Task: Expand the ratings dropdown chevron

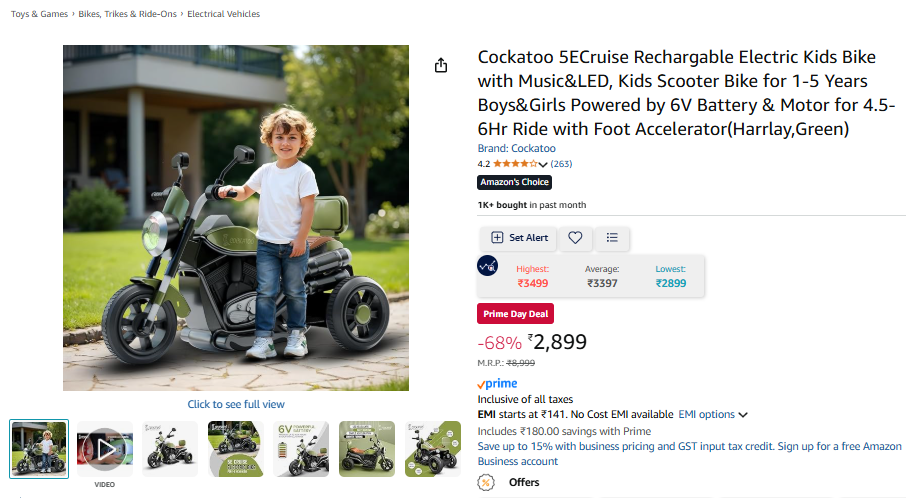Action: pos(543,164)
